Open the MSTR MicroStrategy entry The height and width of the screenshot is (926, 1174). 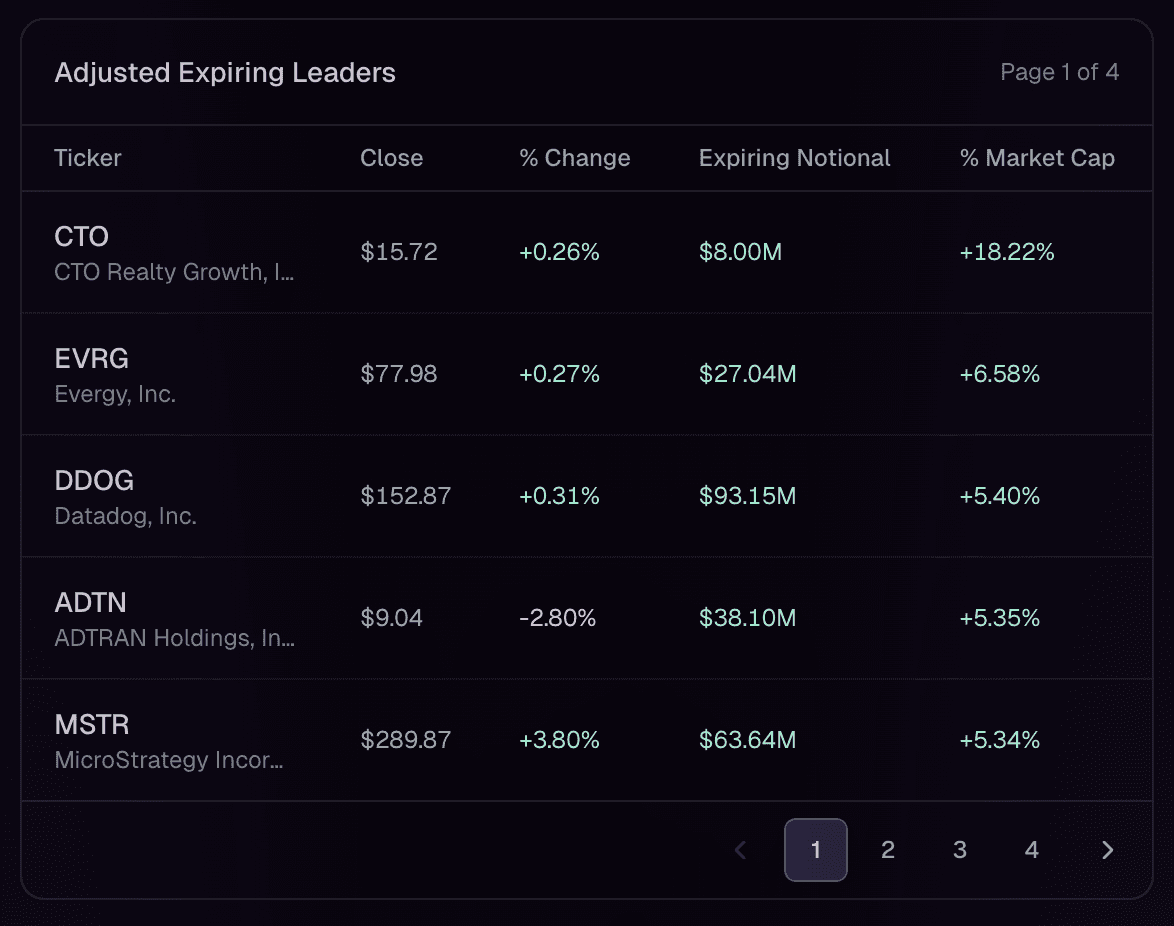tap(91, 725)
